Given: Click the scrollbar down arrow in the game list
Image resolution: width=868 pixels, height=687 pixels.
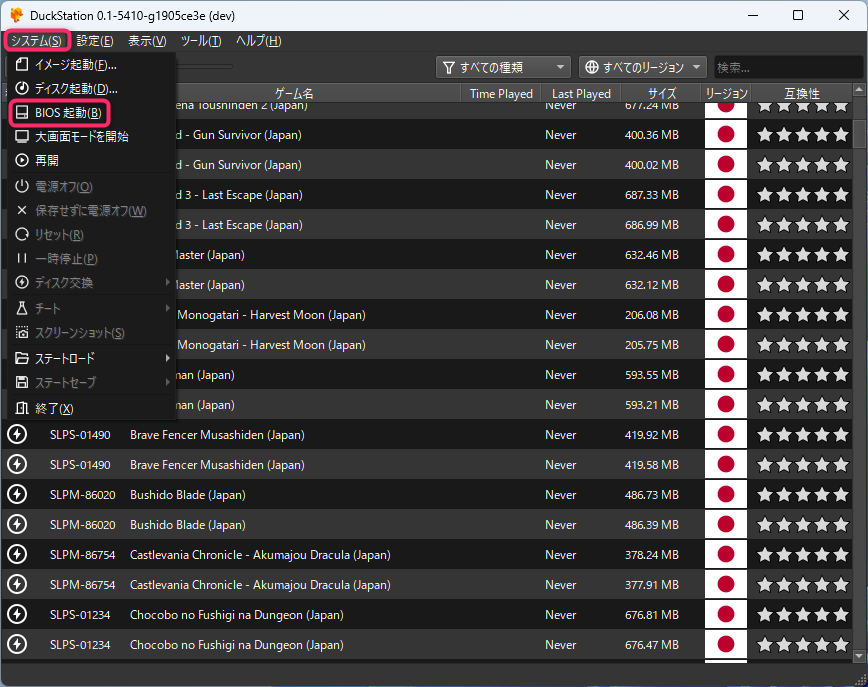Looking at the screenshot, I should click(859, 657).
